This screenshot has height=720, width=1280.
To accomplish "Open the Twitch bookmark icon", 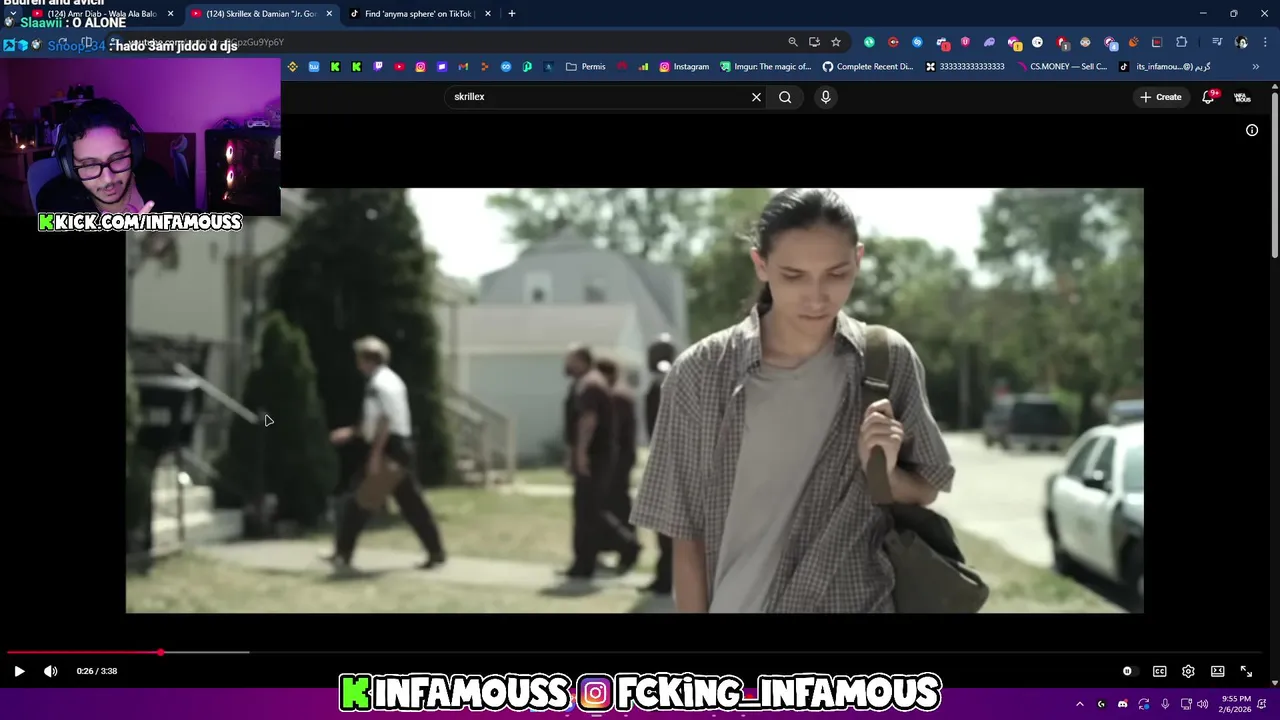I will (378, 67).
